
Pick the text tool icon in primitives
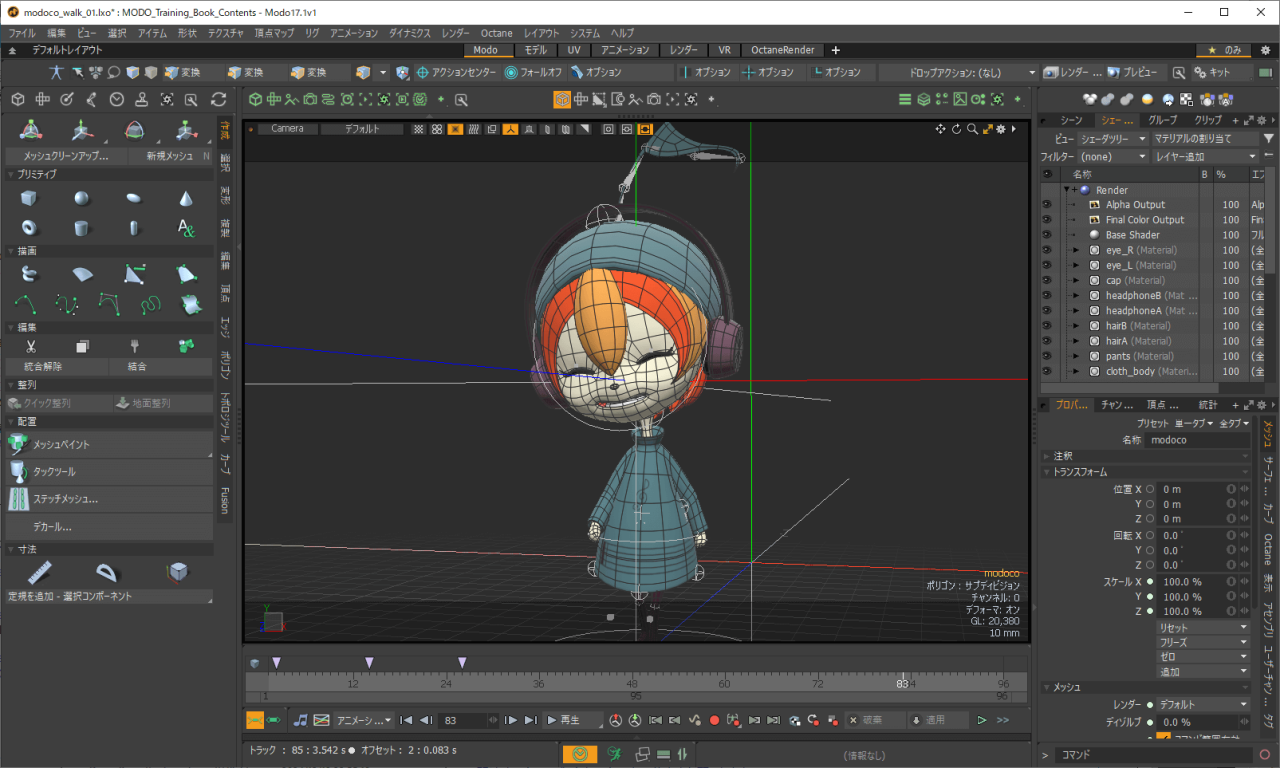186,228
